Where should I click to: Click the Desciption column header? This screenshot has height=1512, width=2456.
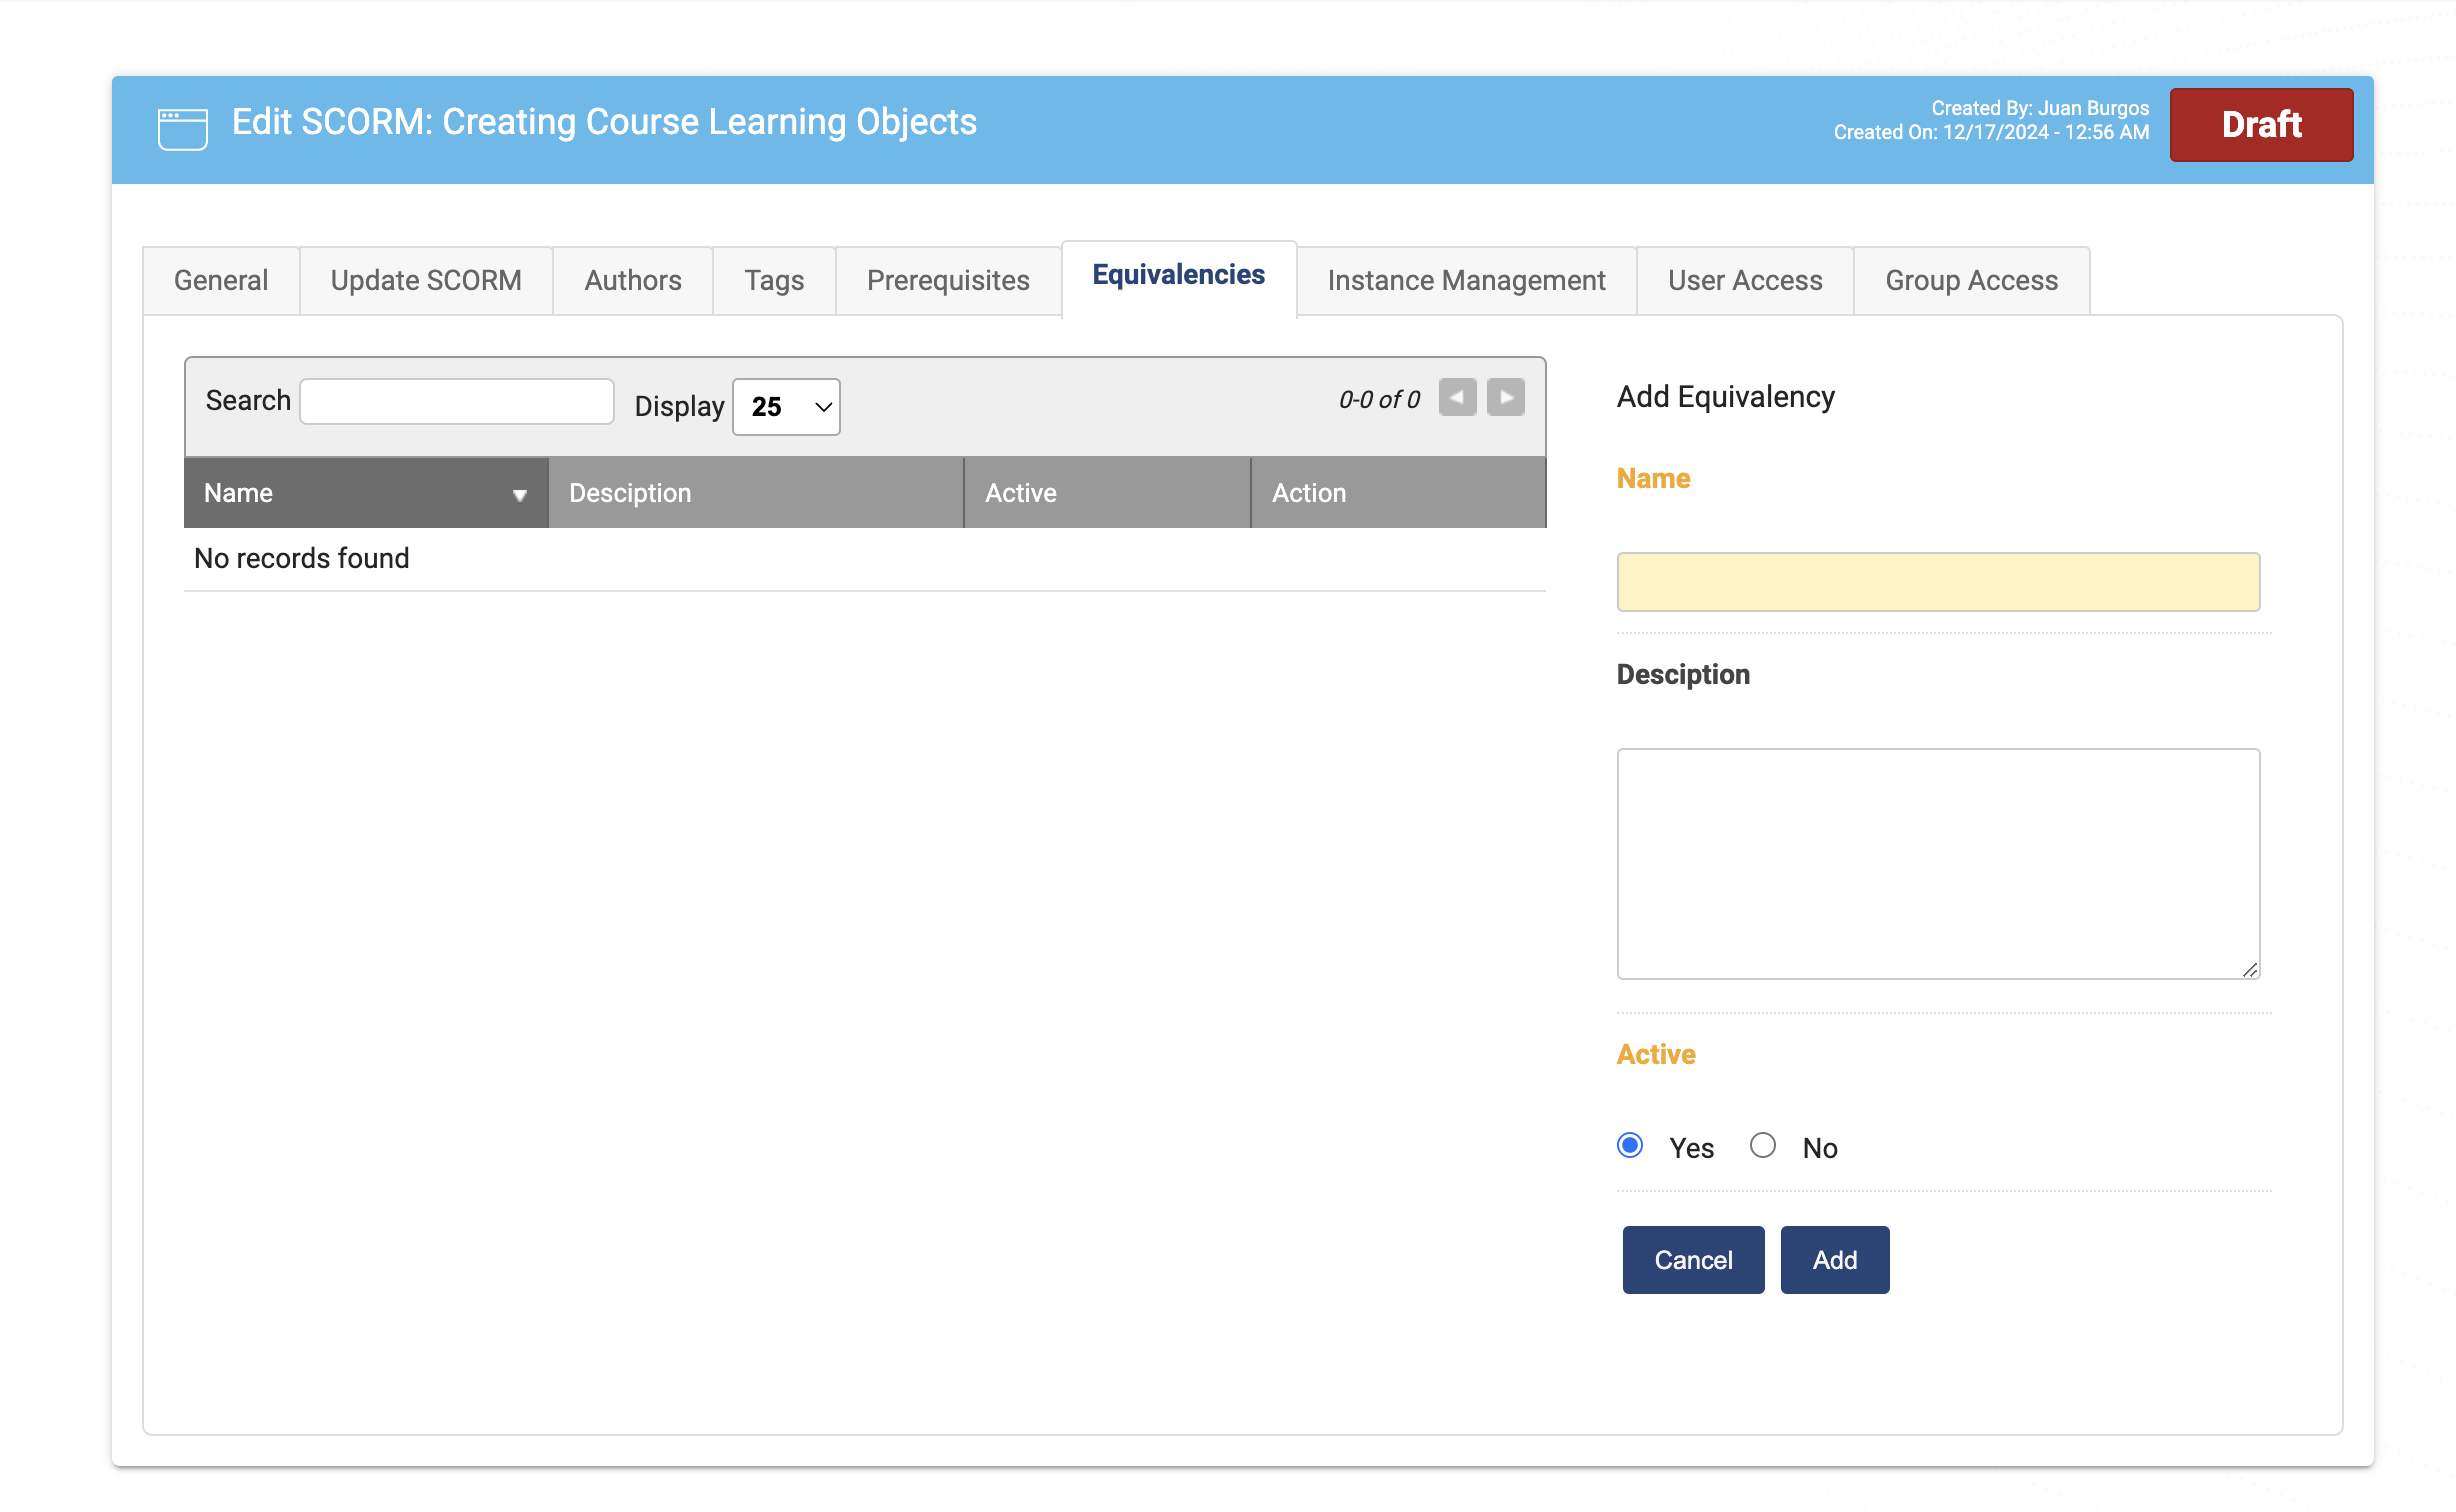756,493
